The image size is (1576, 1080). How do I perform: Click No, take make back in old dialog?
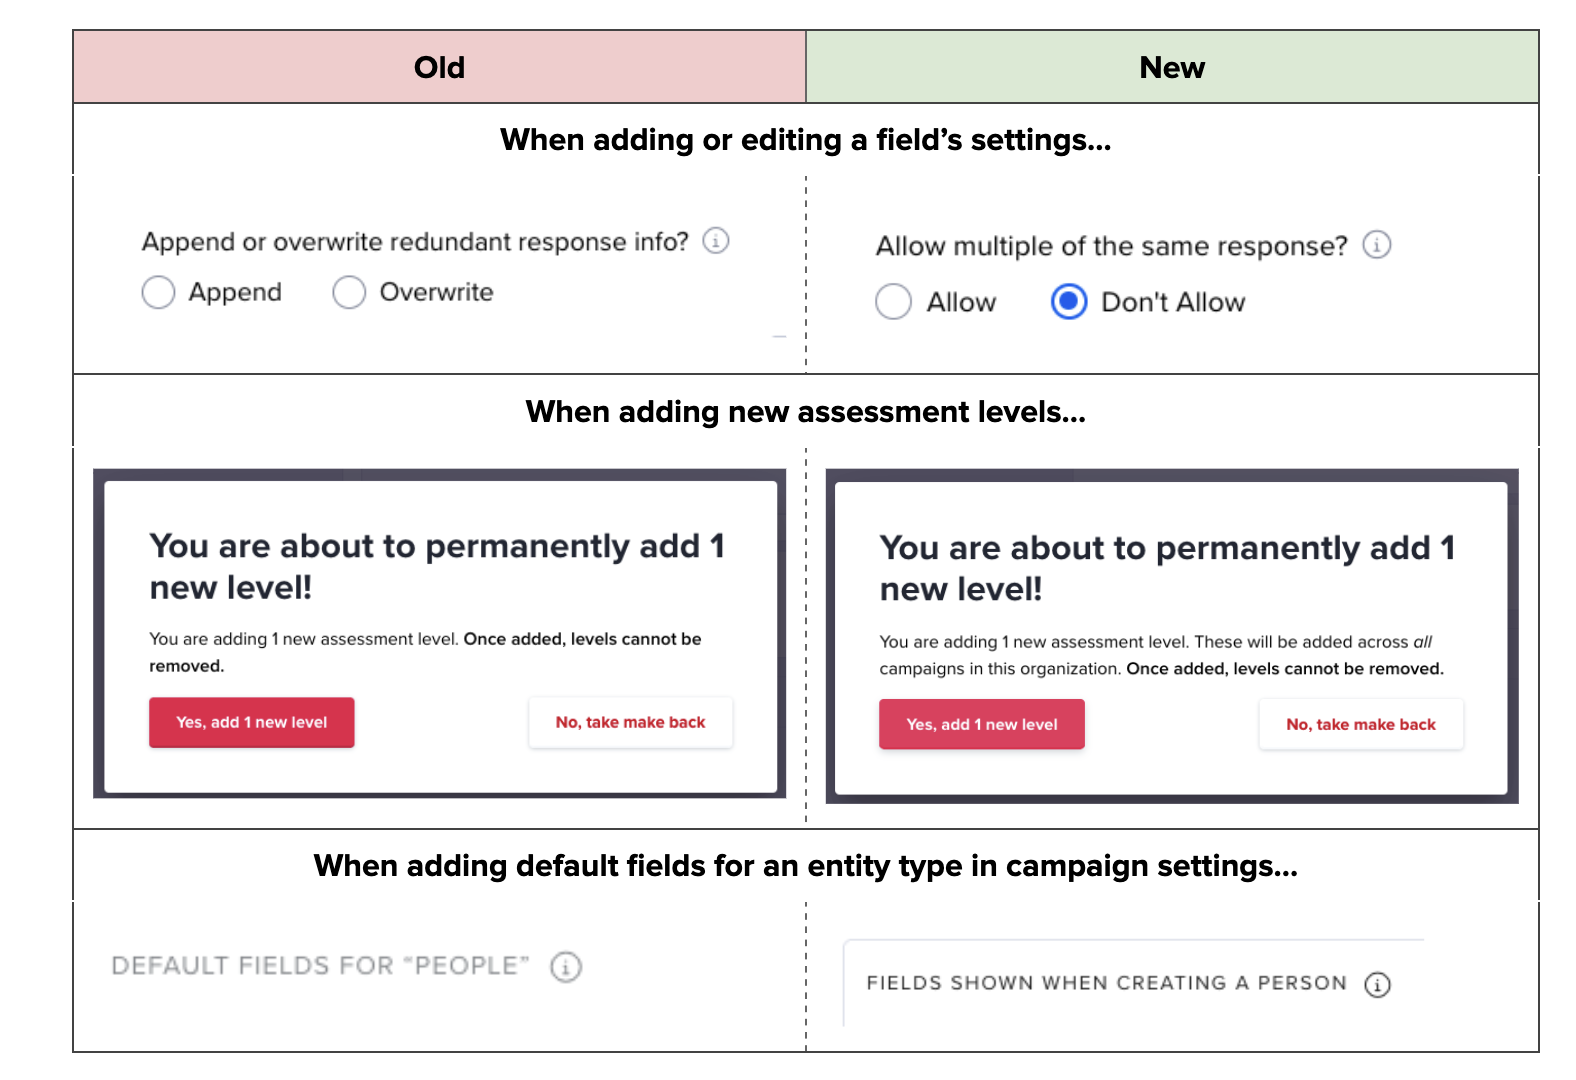pyautogui.click(x=631, y=722)
